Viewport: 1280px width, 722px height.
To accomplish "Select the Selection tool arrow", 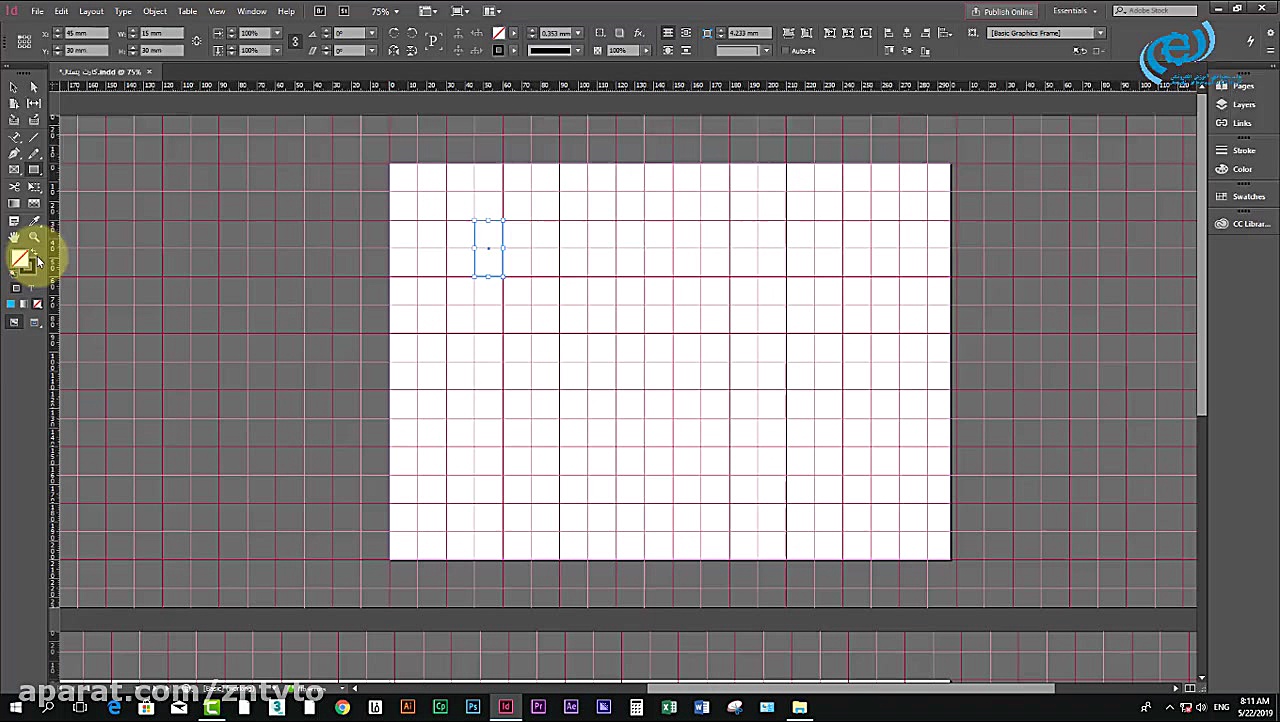I will coord(14,87).
